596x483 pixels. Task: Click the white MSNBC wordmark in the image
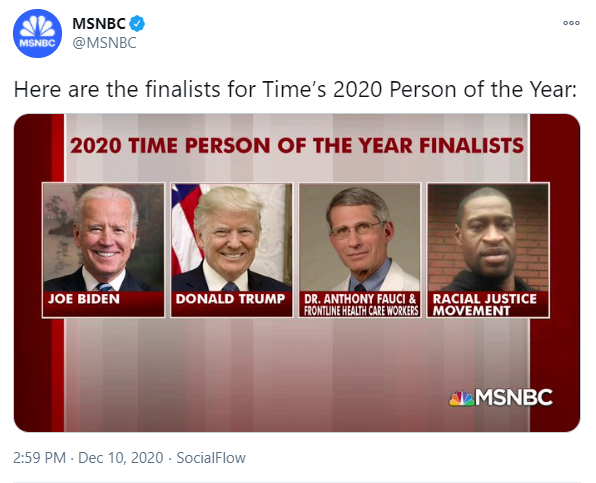click(x=514, y=397)
